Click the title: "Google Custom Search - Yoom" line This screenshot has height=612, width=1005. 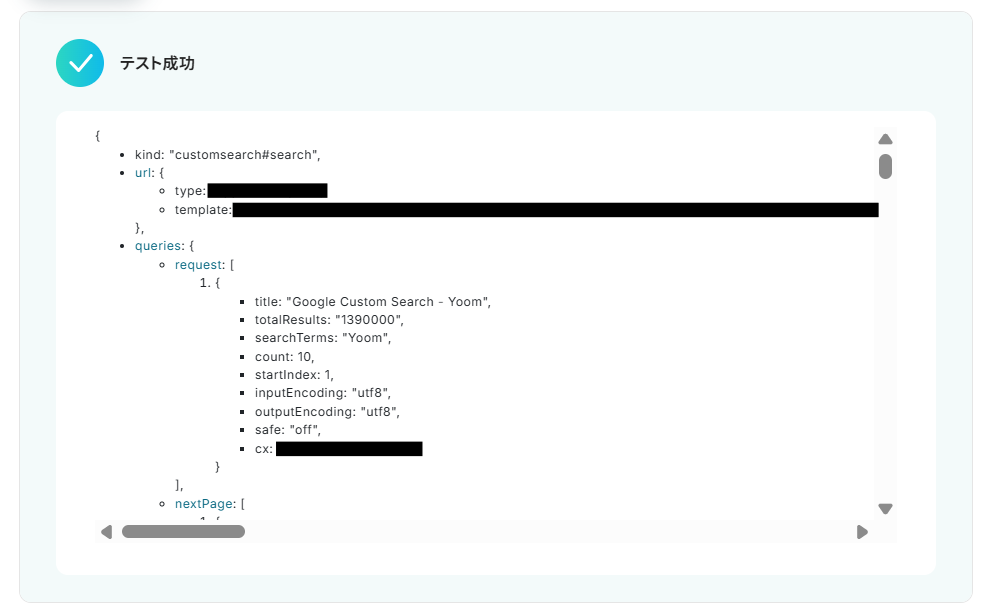[372, 302]
